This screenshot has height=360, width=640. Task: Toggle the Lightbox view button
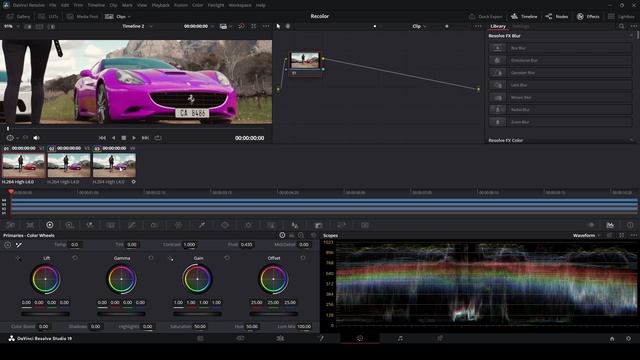[621, 17]
